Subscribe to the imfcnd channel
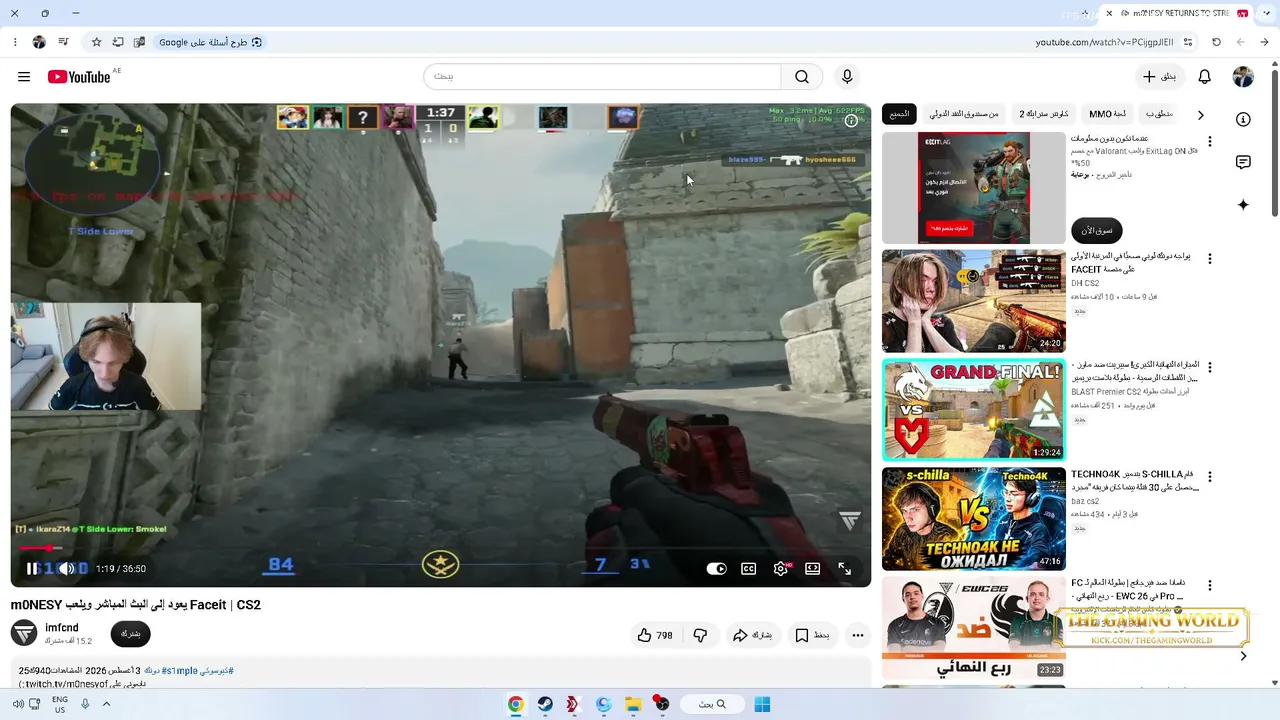This screenshot has width=1280, height=720. 130,634
